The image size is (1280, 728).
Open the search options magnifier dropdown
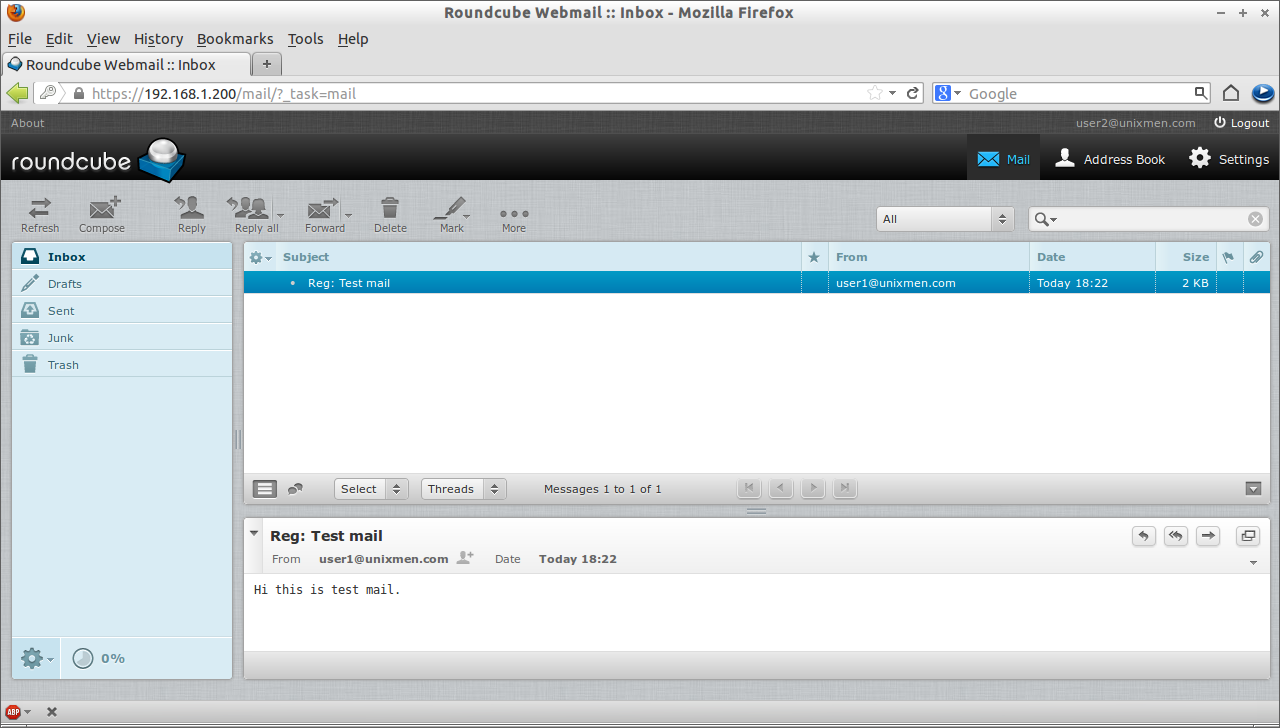(x=1046, y=219)
